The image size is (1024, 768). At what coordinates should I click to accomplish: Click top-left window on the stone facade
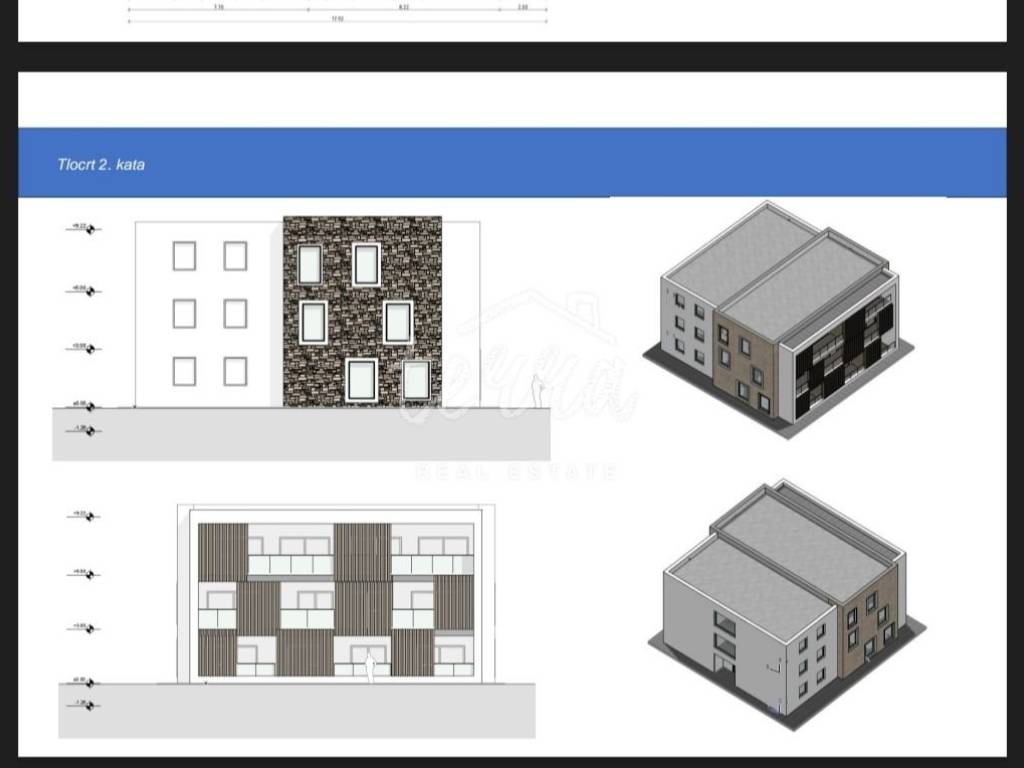[310, 265]
